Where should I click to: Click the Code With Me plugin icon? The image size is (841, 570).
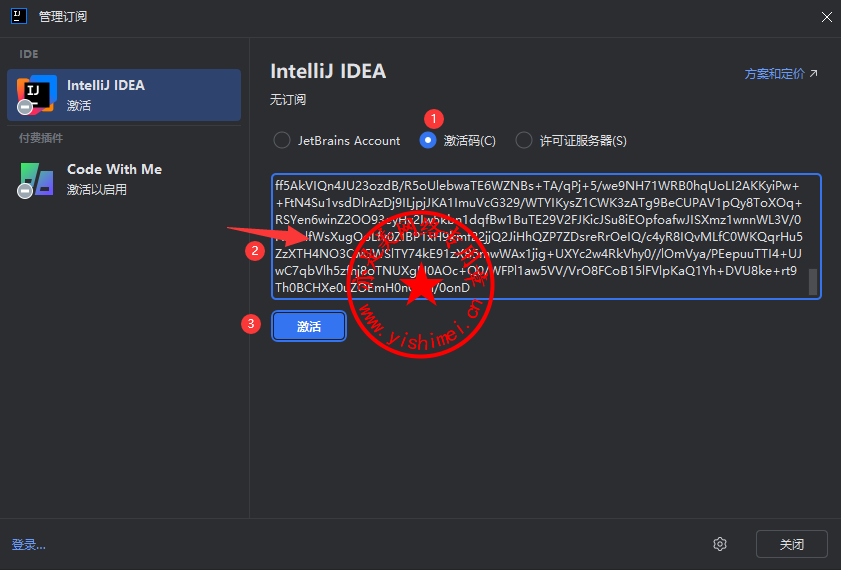click(x=36, y=178)
